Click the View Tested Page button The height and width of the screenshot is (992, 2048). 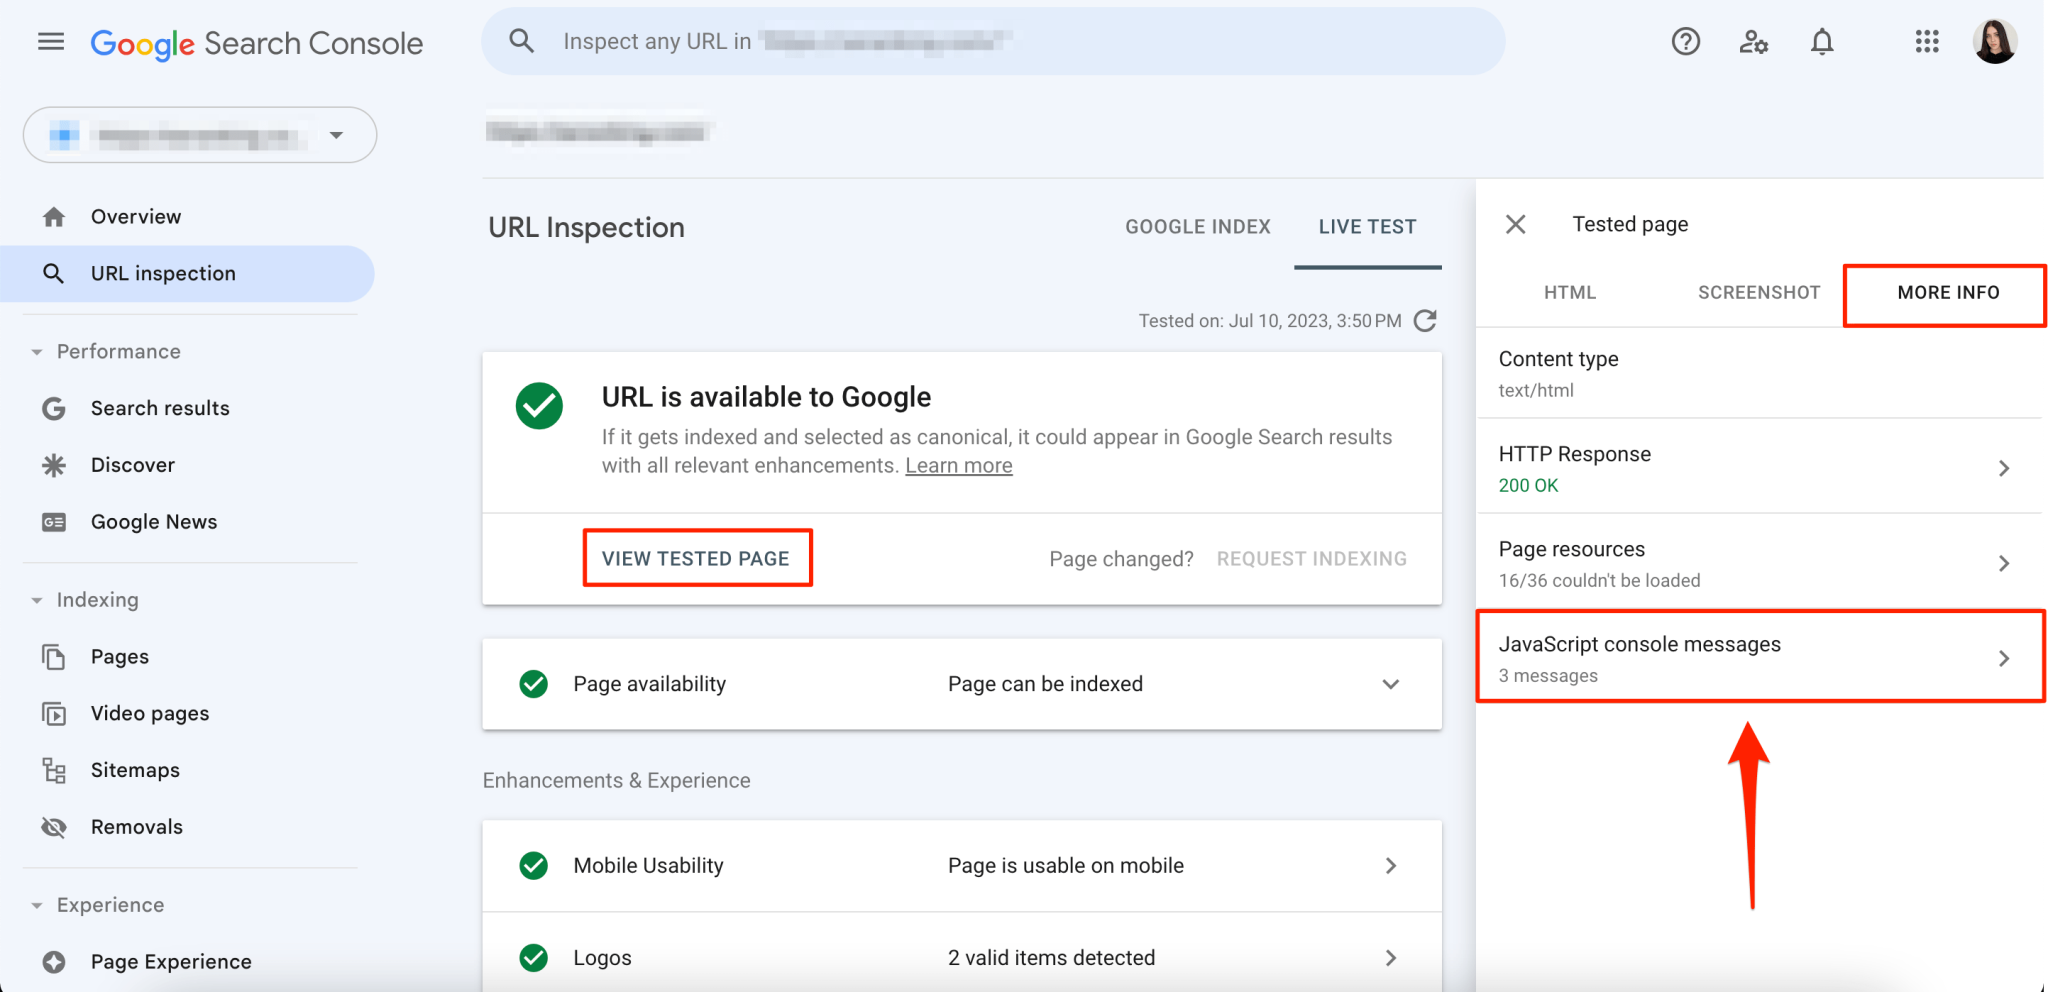[697, 558]
